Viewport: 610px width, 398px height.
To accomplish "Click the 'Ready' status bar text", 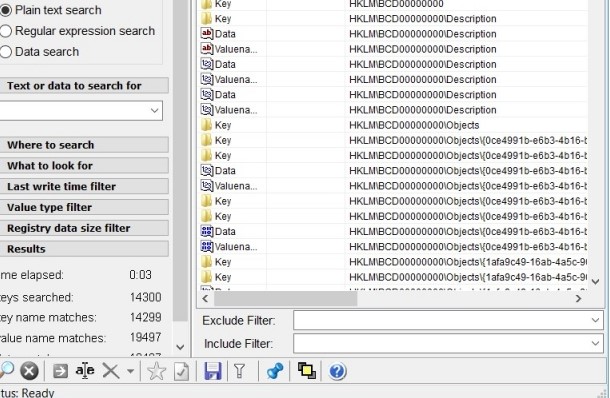I will coord(38,393).
